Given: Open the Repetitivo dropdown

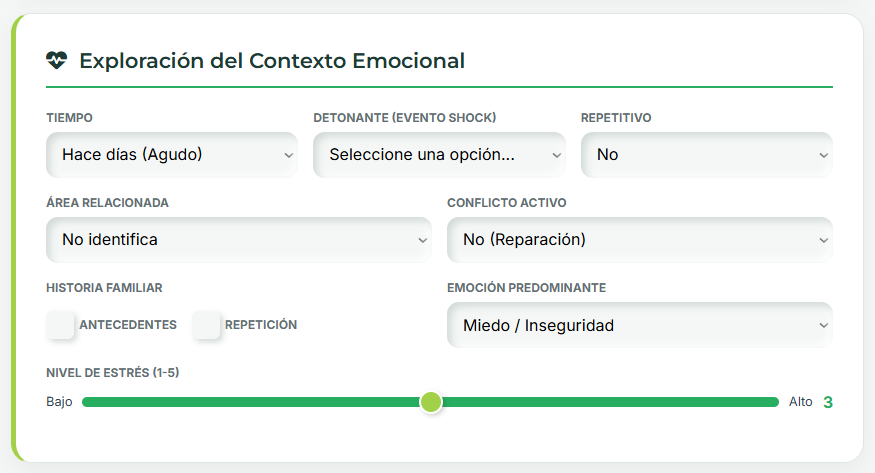Looking at the screenshot, I should tap(706, 155).
